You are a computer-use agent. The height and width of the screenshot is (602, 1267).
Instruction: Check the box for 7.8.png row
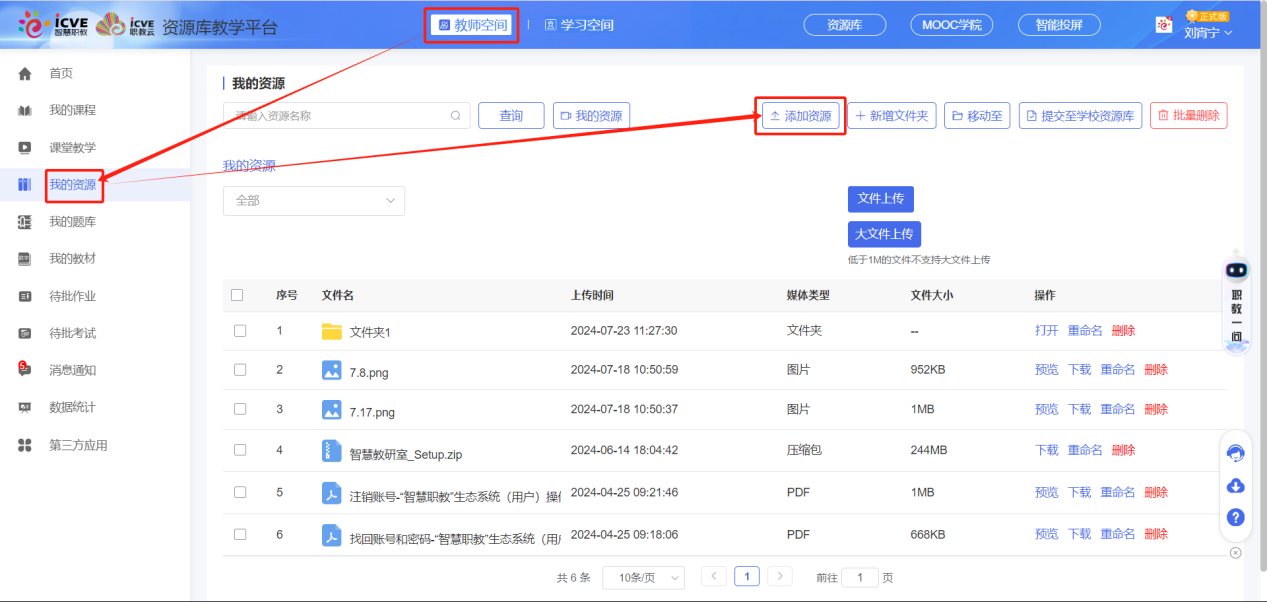point(240,370)
